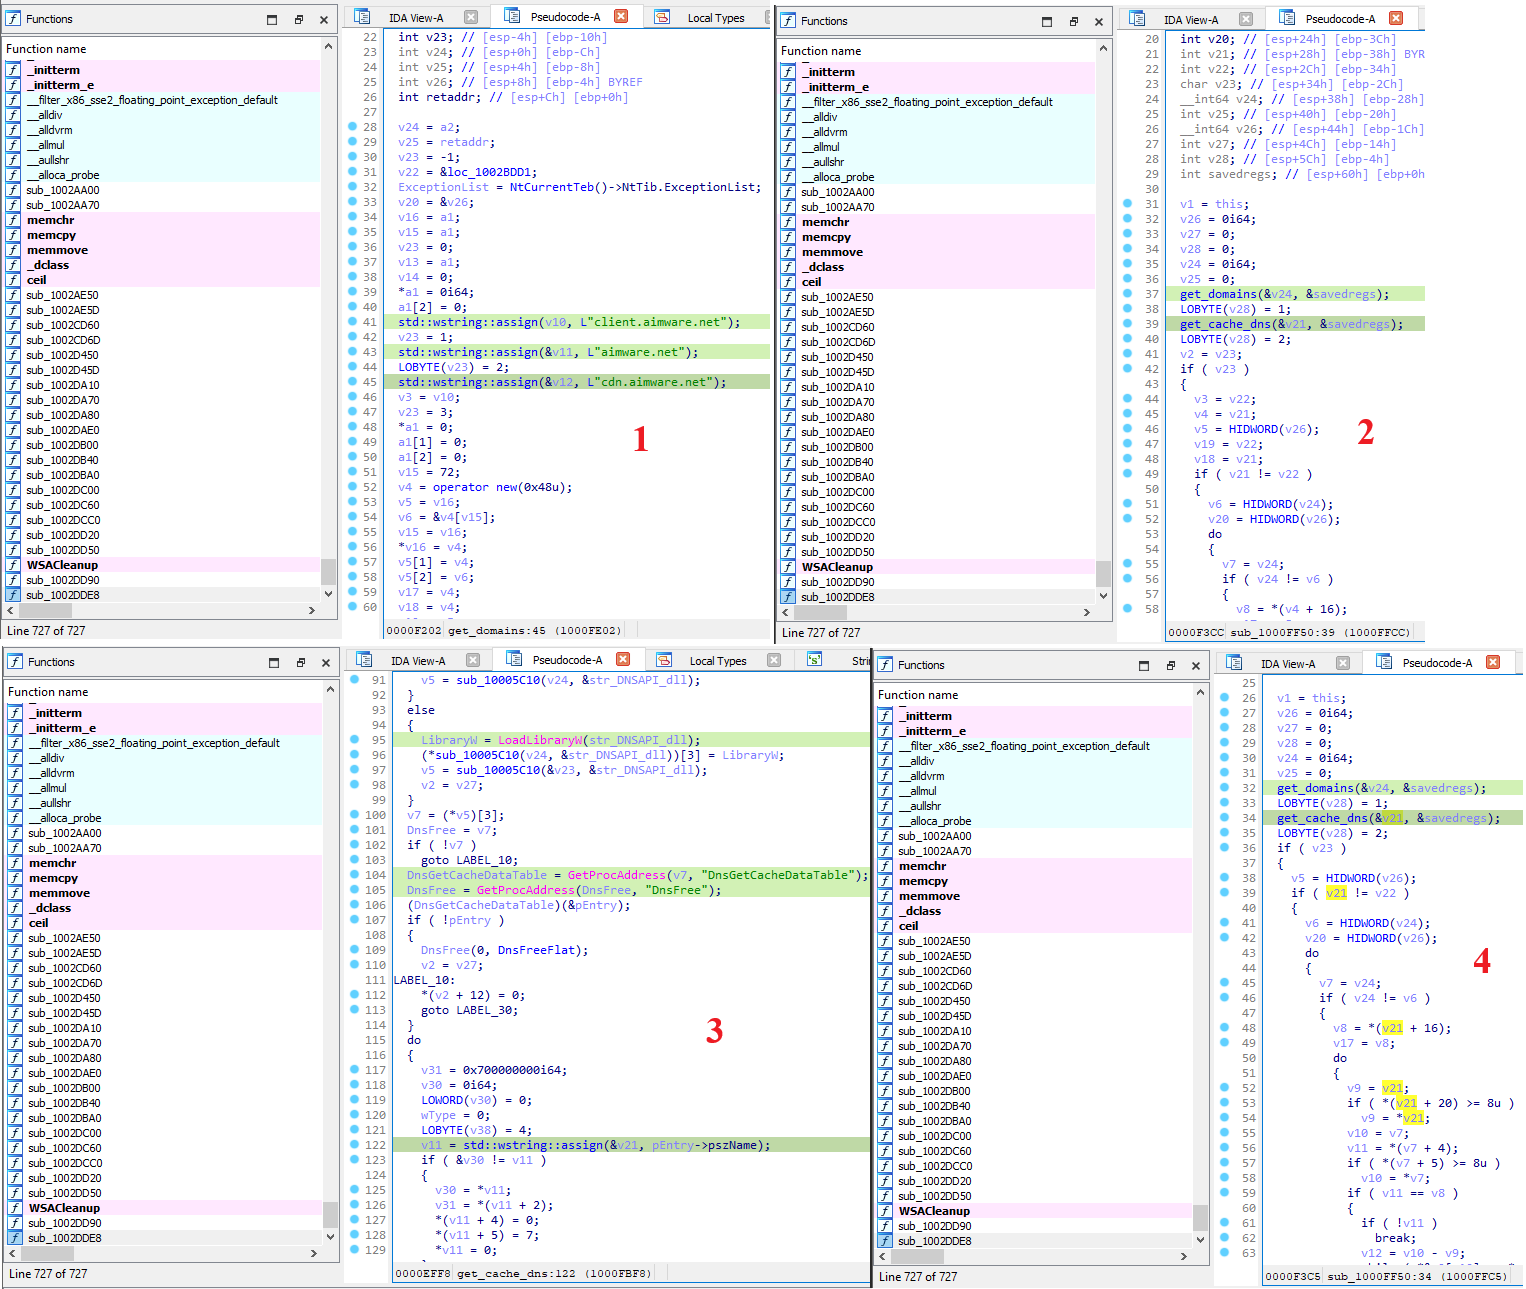This screenshot has height=1289, width=1526.
Task: Click the IDA View-A tab icon in panel 4
Action: click(x=1235, y=663)
